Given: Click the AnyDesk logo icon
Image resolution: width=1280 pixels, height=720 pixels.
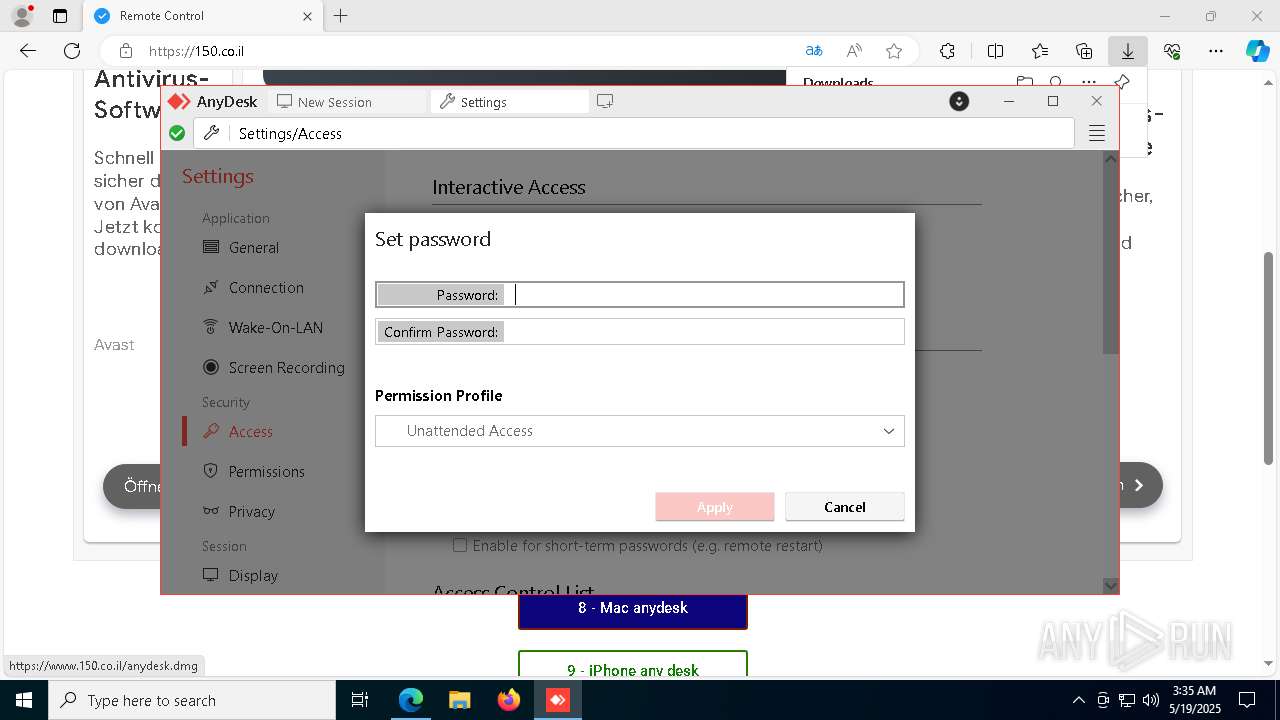Looking at the screenshot, I should [179, 102].
